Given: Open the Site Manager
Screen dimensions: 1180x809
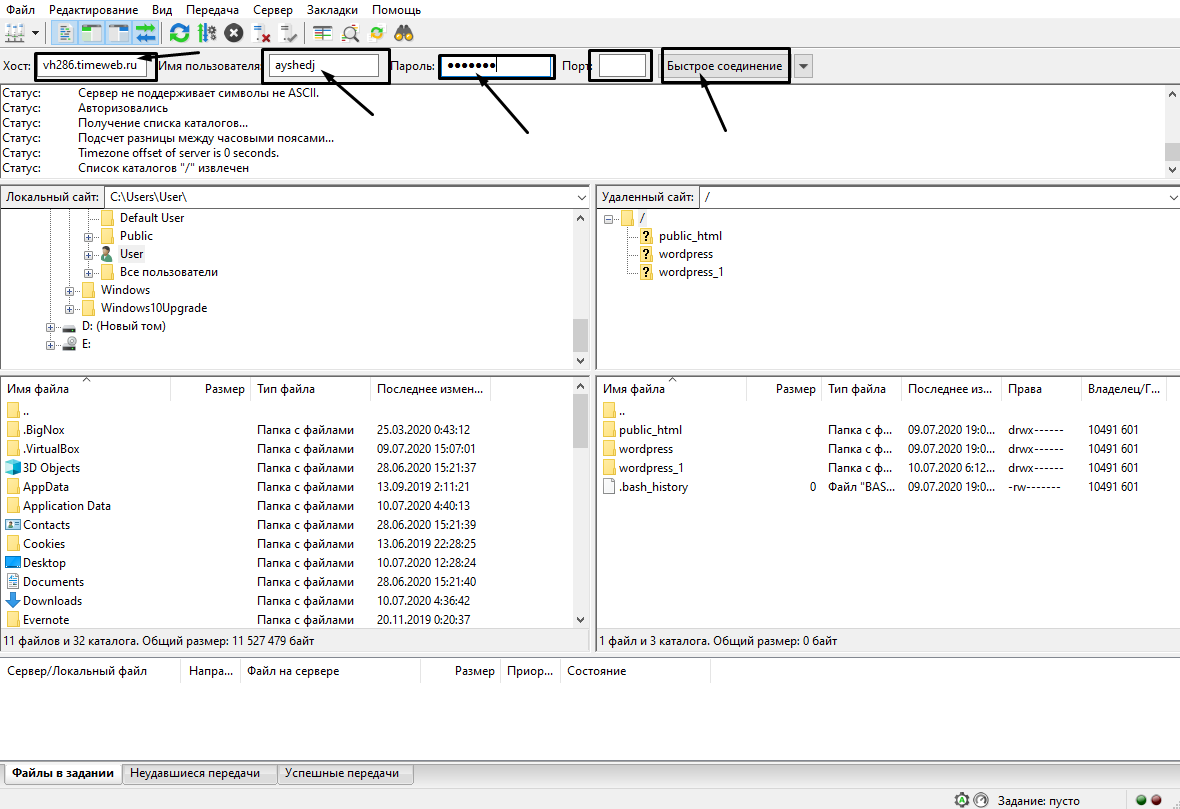Looking at the screenshot, I should coord(16,32).
